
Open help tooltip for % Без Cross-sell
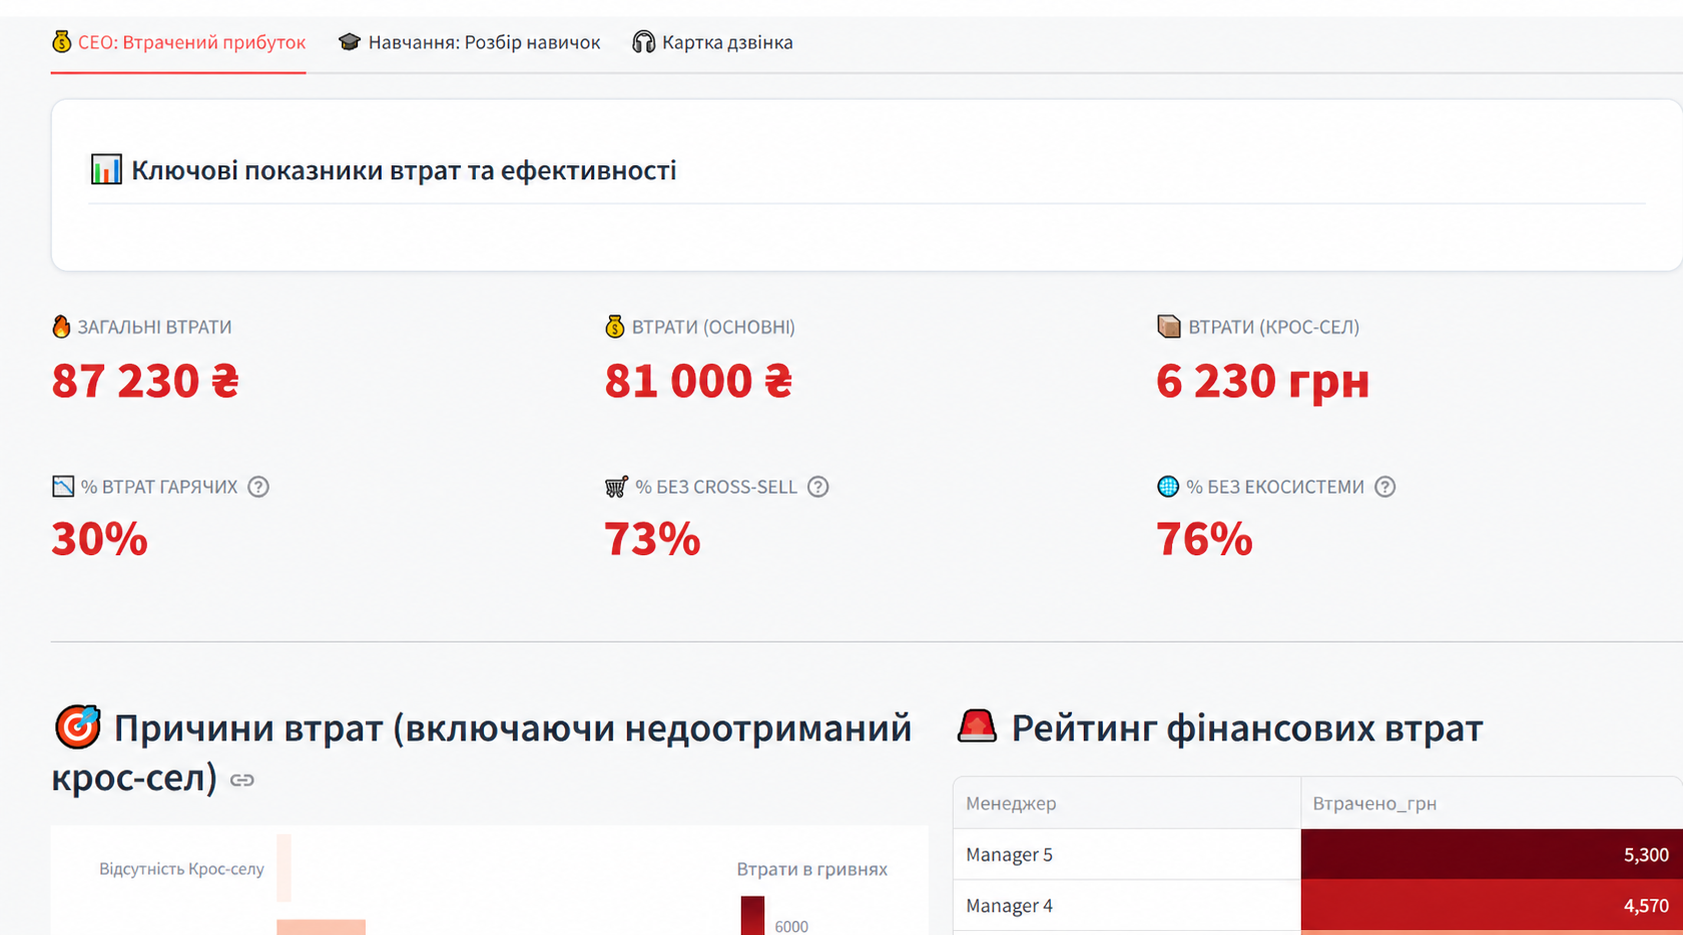point(818,487)
